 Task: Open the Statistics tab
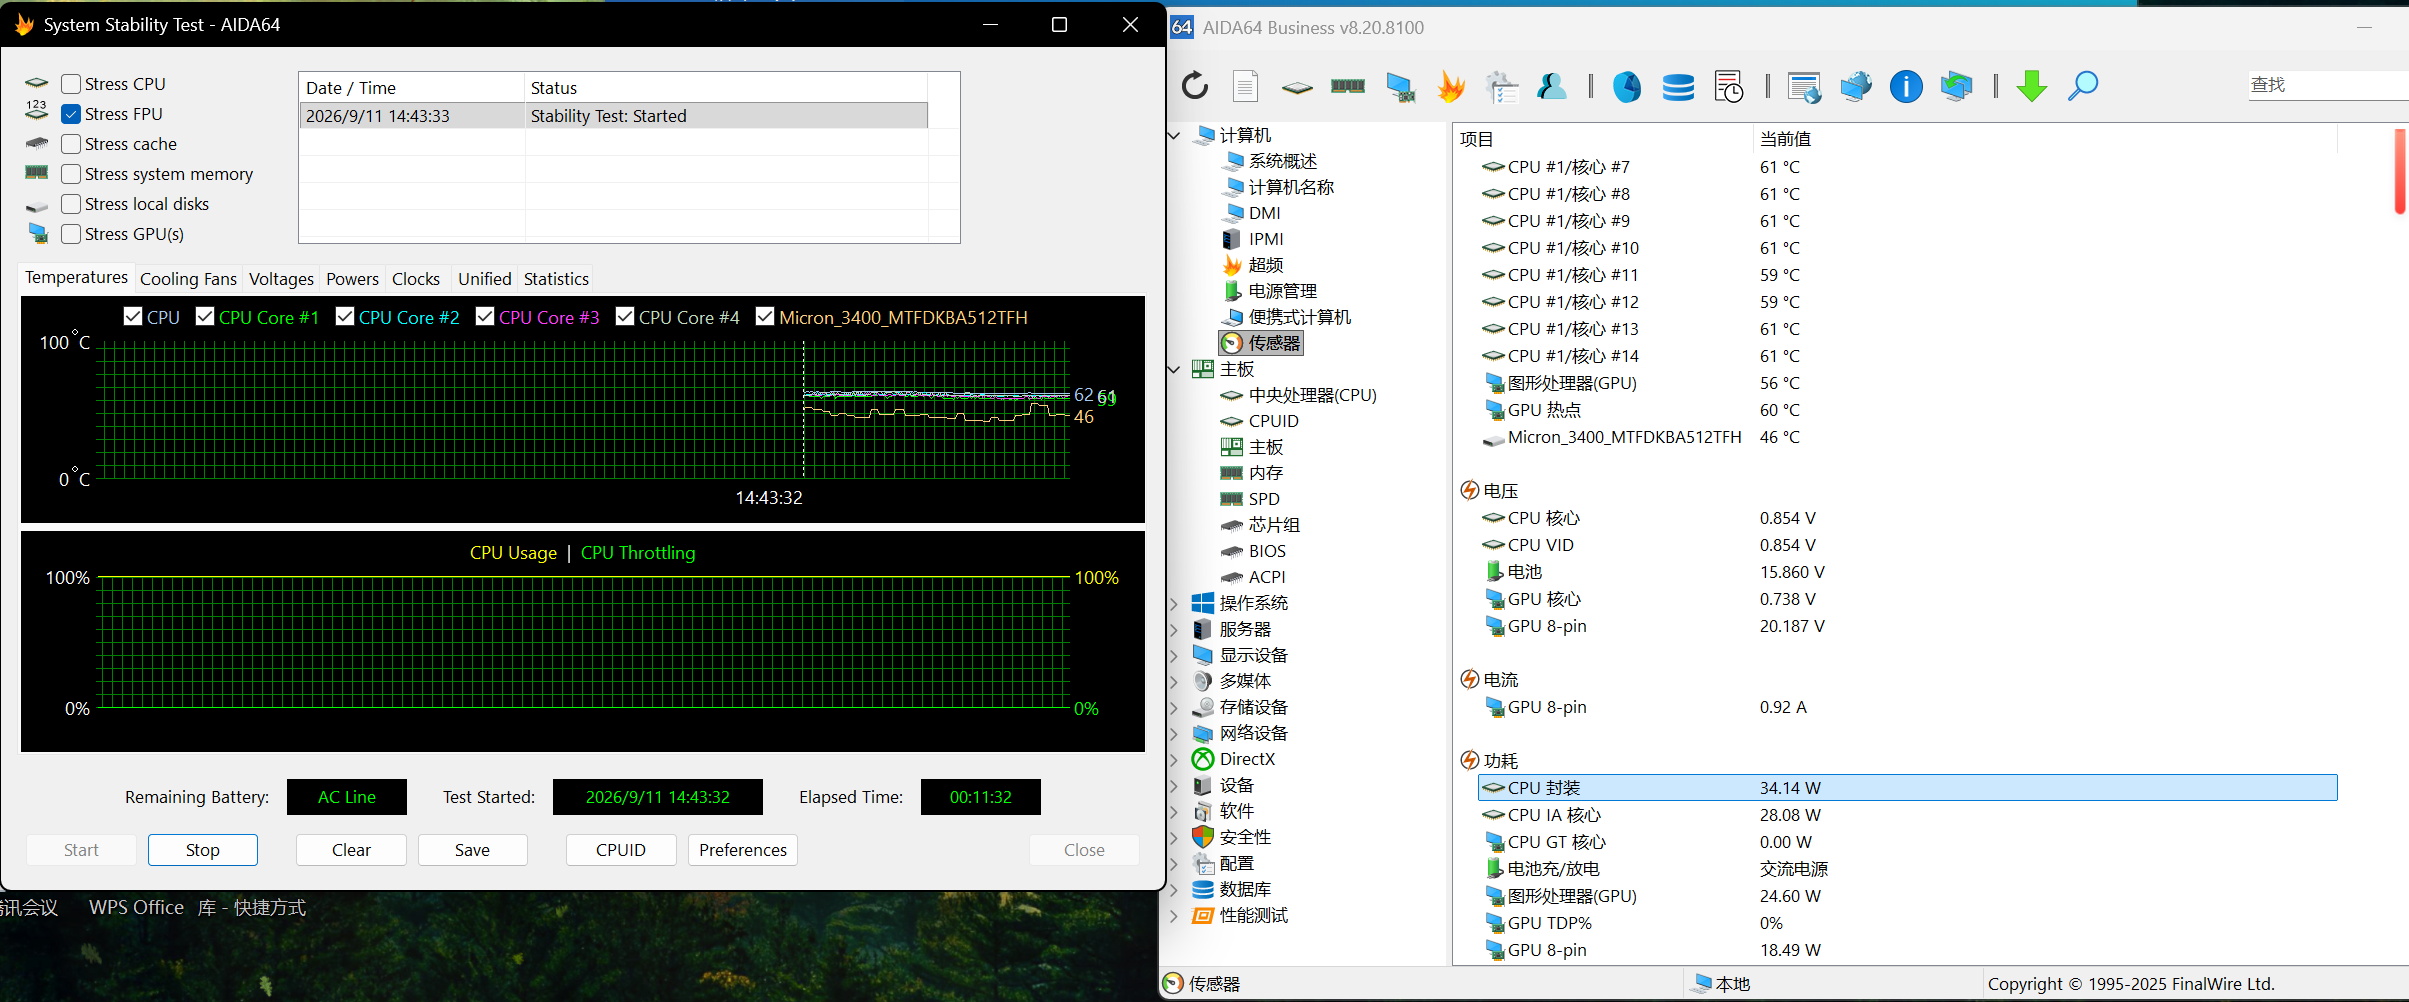556,279
